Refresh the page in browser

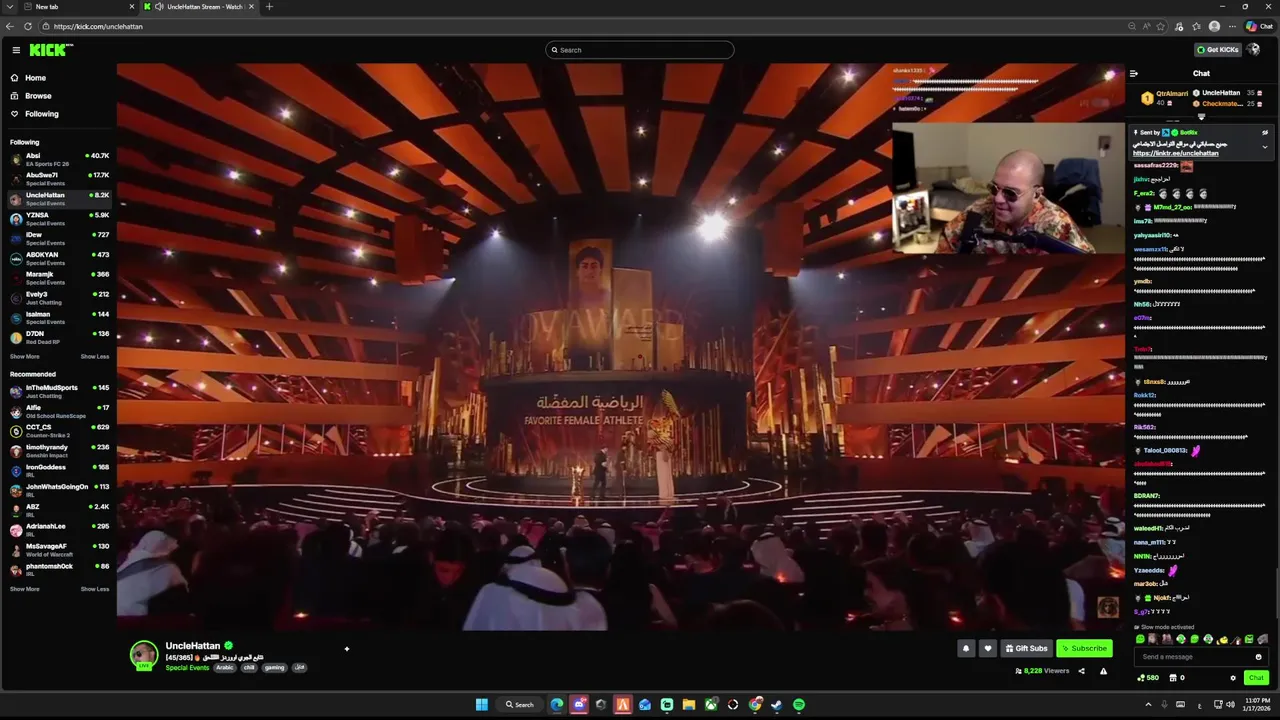click(28, 26)
